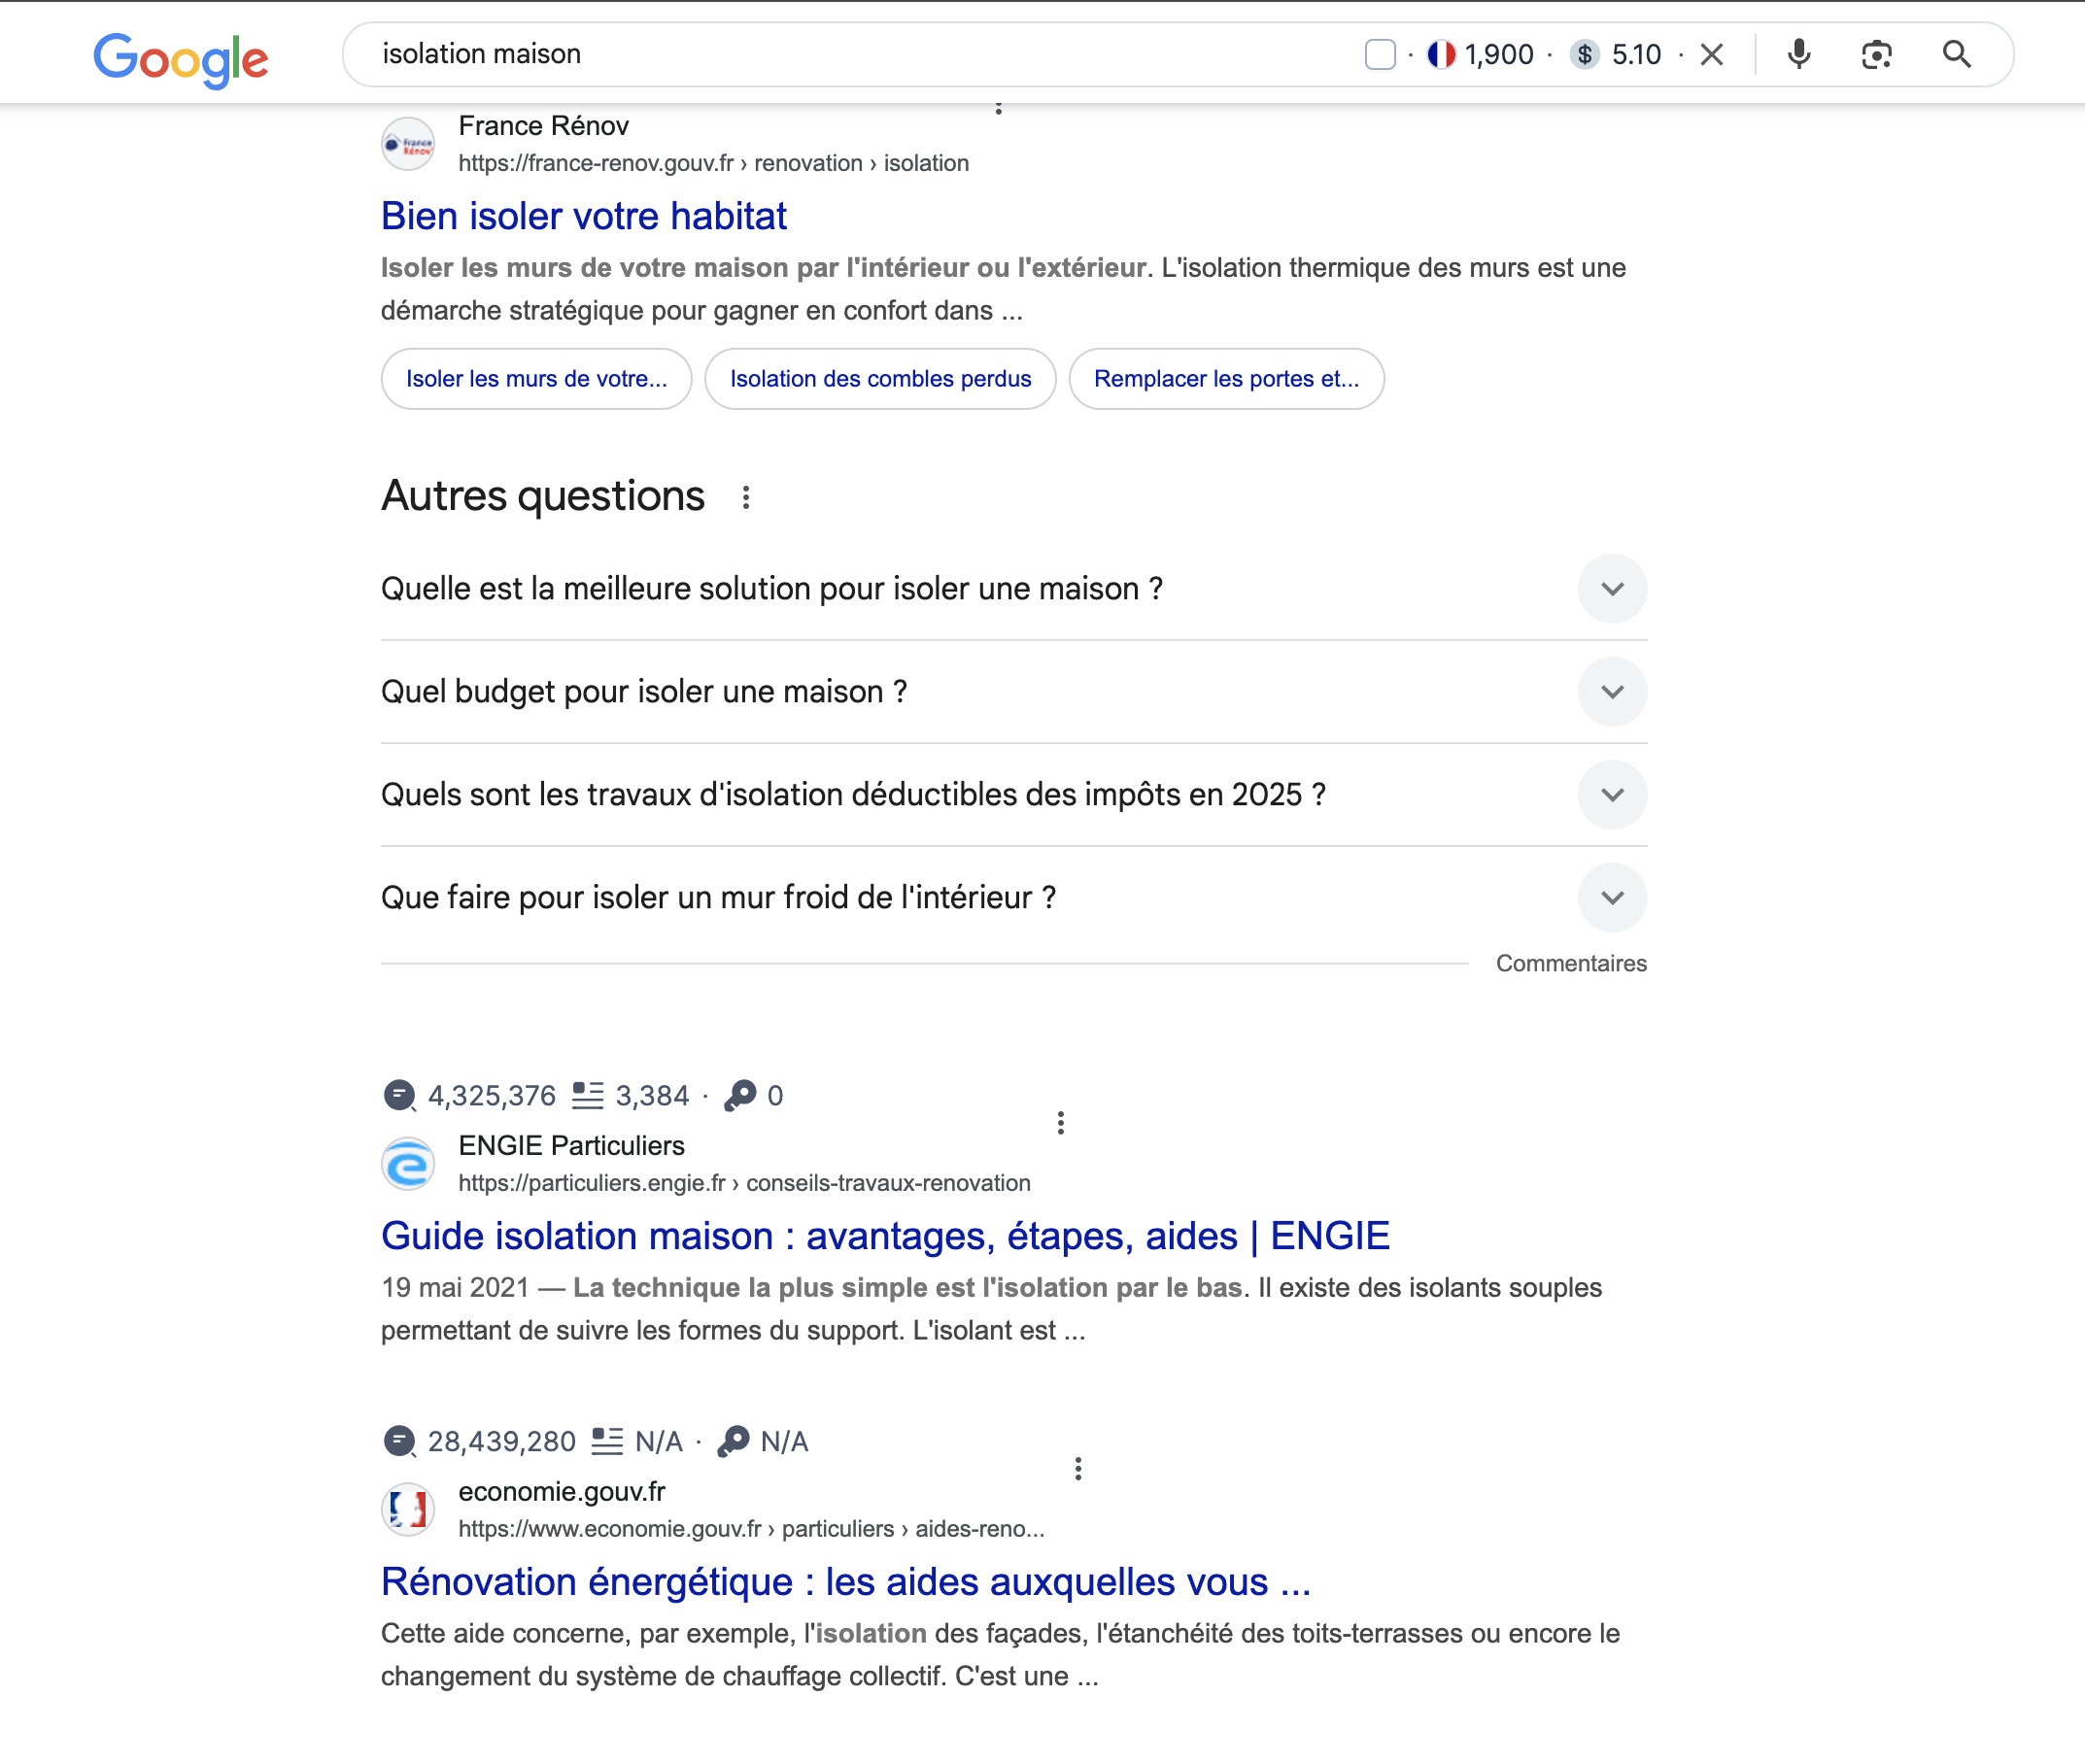Click the 'ENGIE Particuliers' site name
2085x1764 pixels.
tap(571, 1146)
